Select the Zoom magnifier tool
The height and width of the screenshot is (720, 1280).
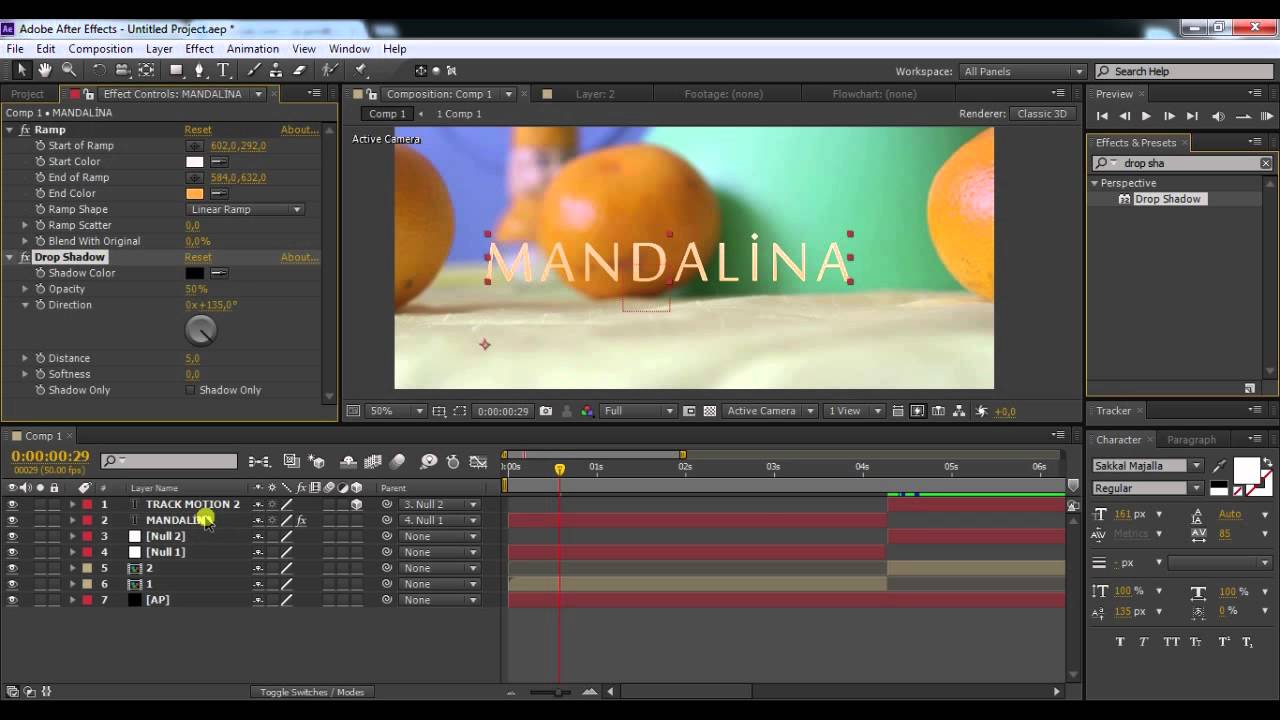pyautogui.click(x=69, y=70)
